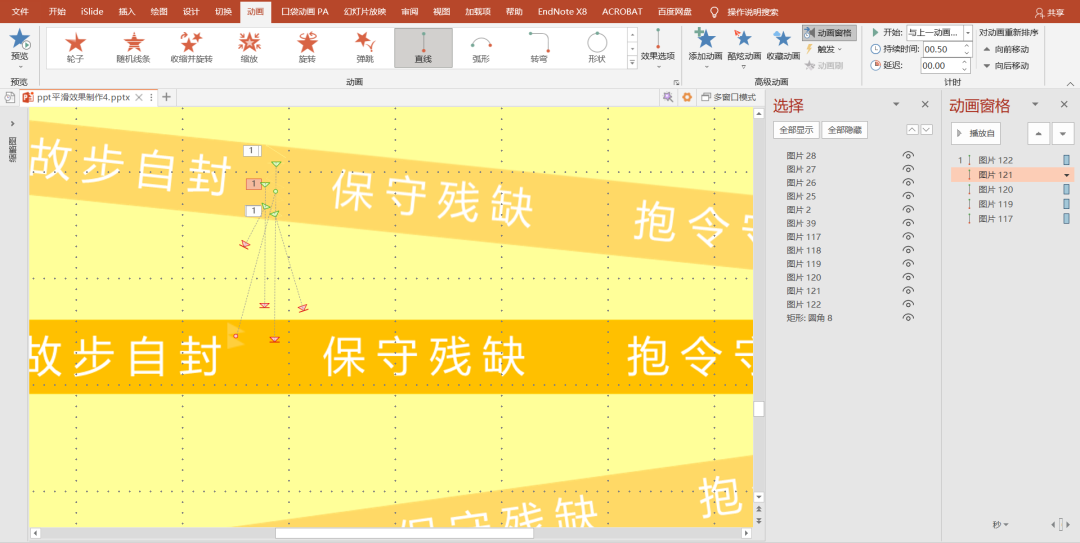This screenshot has height=543, width=1080.
Task: Toggle visibility of 图片 119
Action: pyautogui.click(x=908, y=264)
